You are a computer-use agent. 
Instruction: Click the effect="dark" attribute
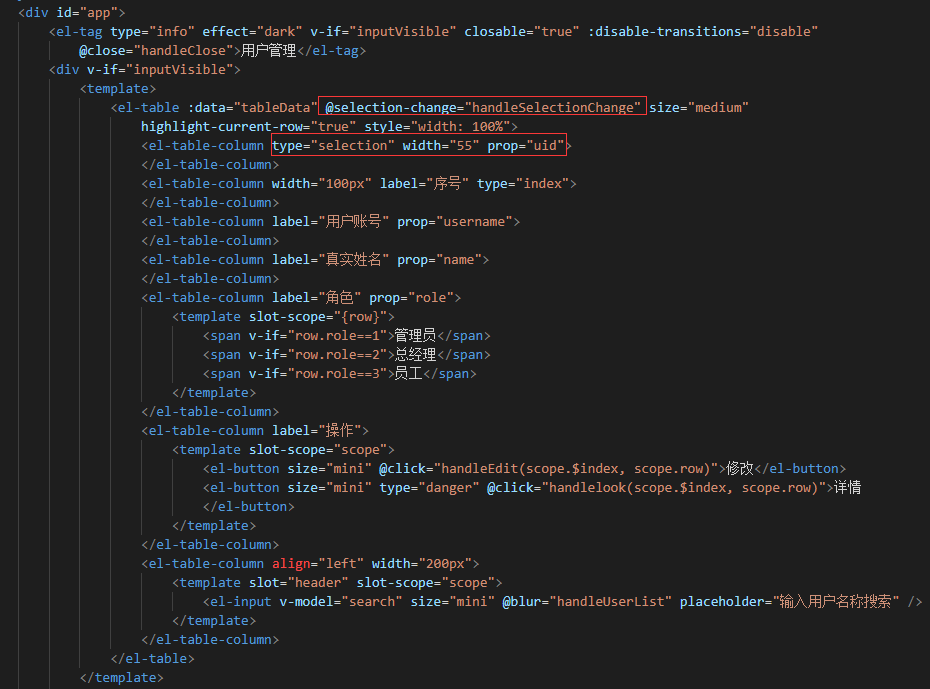[252, 31]
